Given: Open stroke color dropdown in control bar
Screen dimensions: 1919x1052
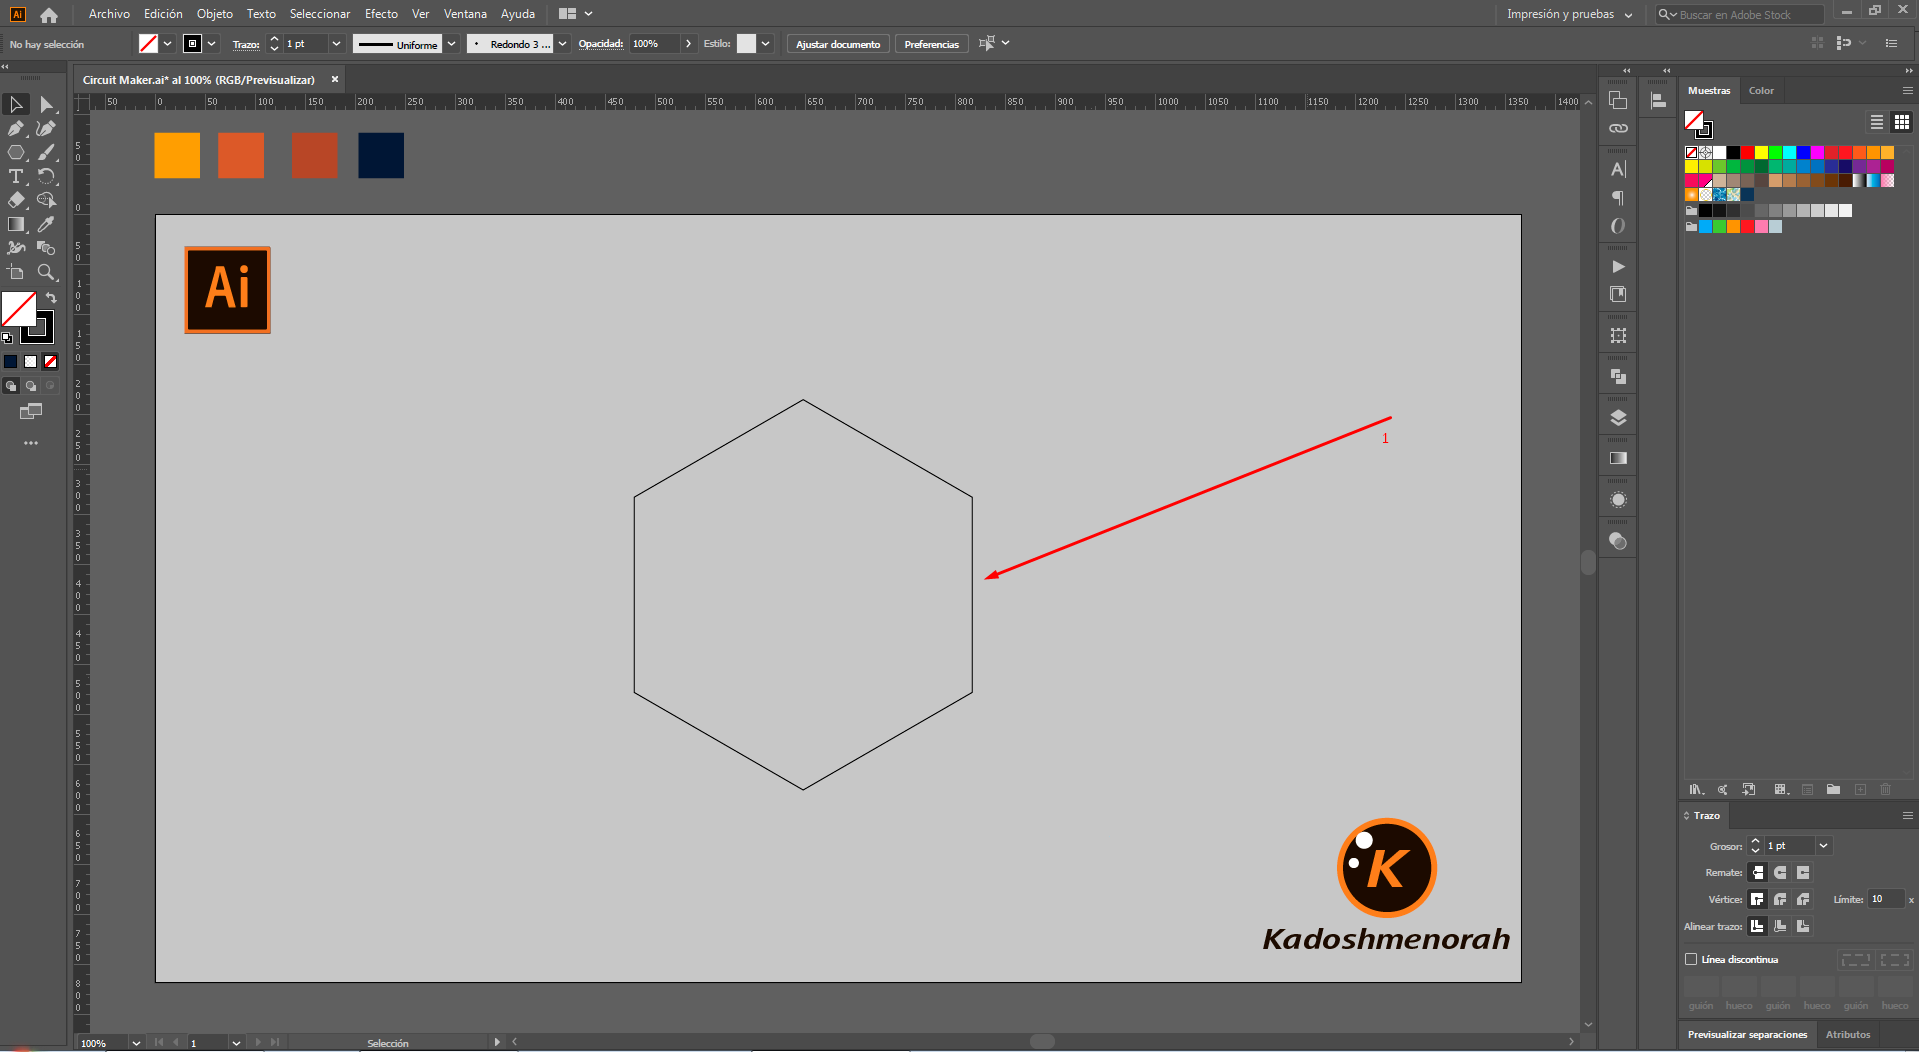Looking at the screenshot, I should click(x=212, y=44).
